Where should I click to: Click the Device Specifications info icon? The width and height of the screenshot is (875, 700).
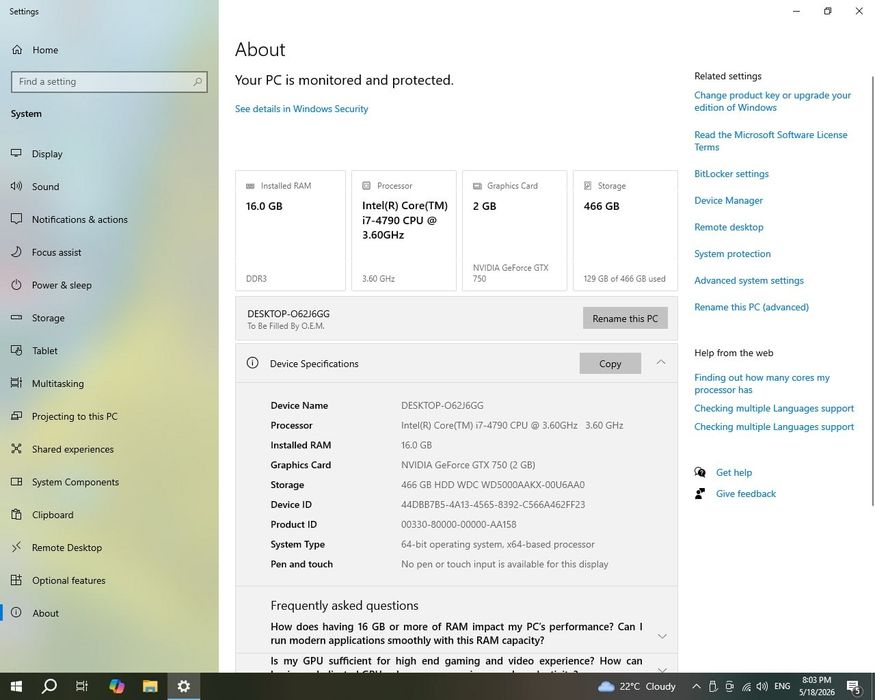tap(252, 363)
